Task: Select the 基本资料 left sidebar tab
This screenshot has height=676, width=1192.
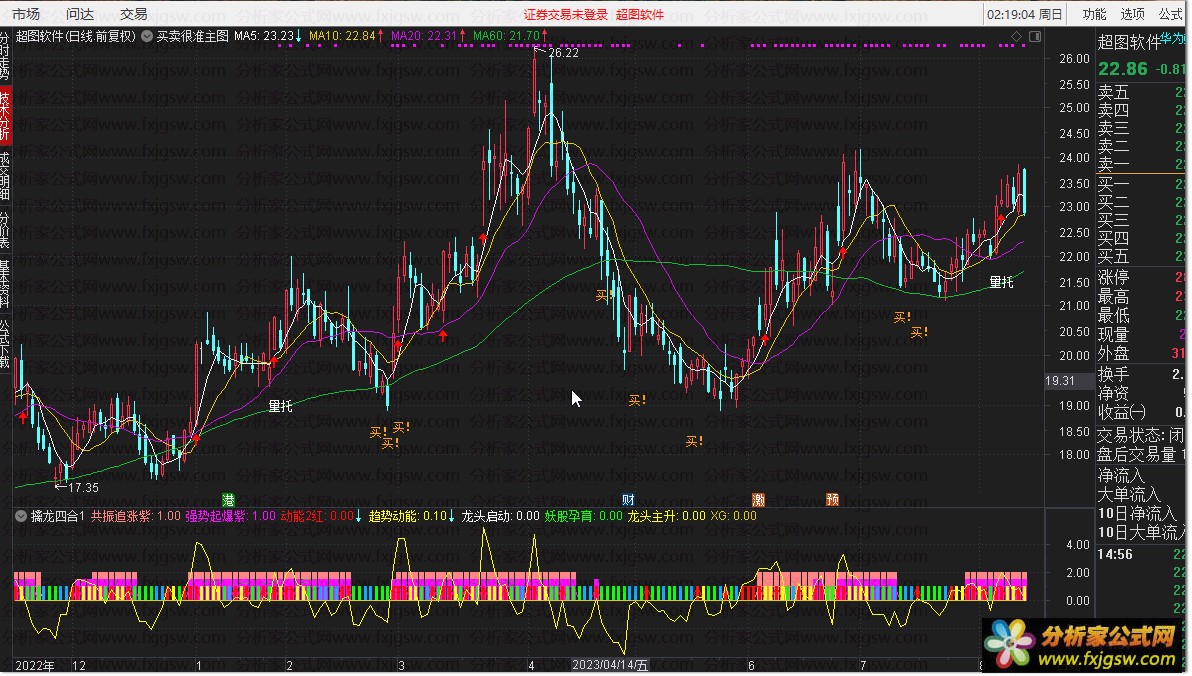Action: tap(5, 283)
